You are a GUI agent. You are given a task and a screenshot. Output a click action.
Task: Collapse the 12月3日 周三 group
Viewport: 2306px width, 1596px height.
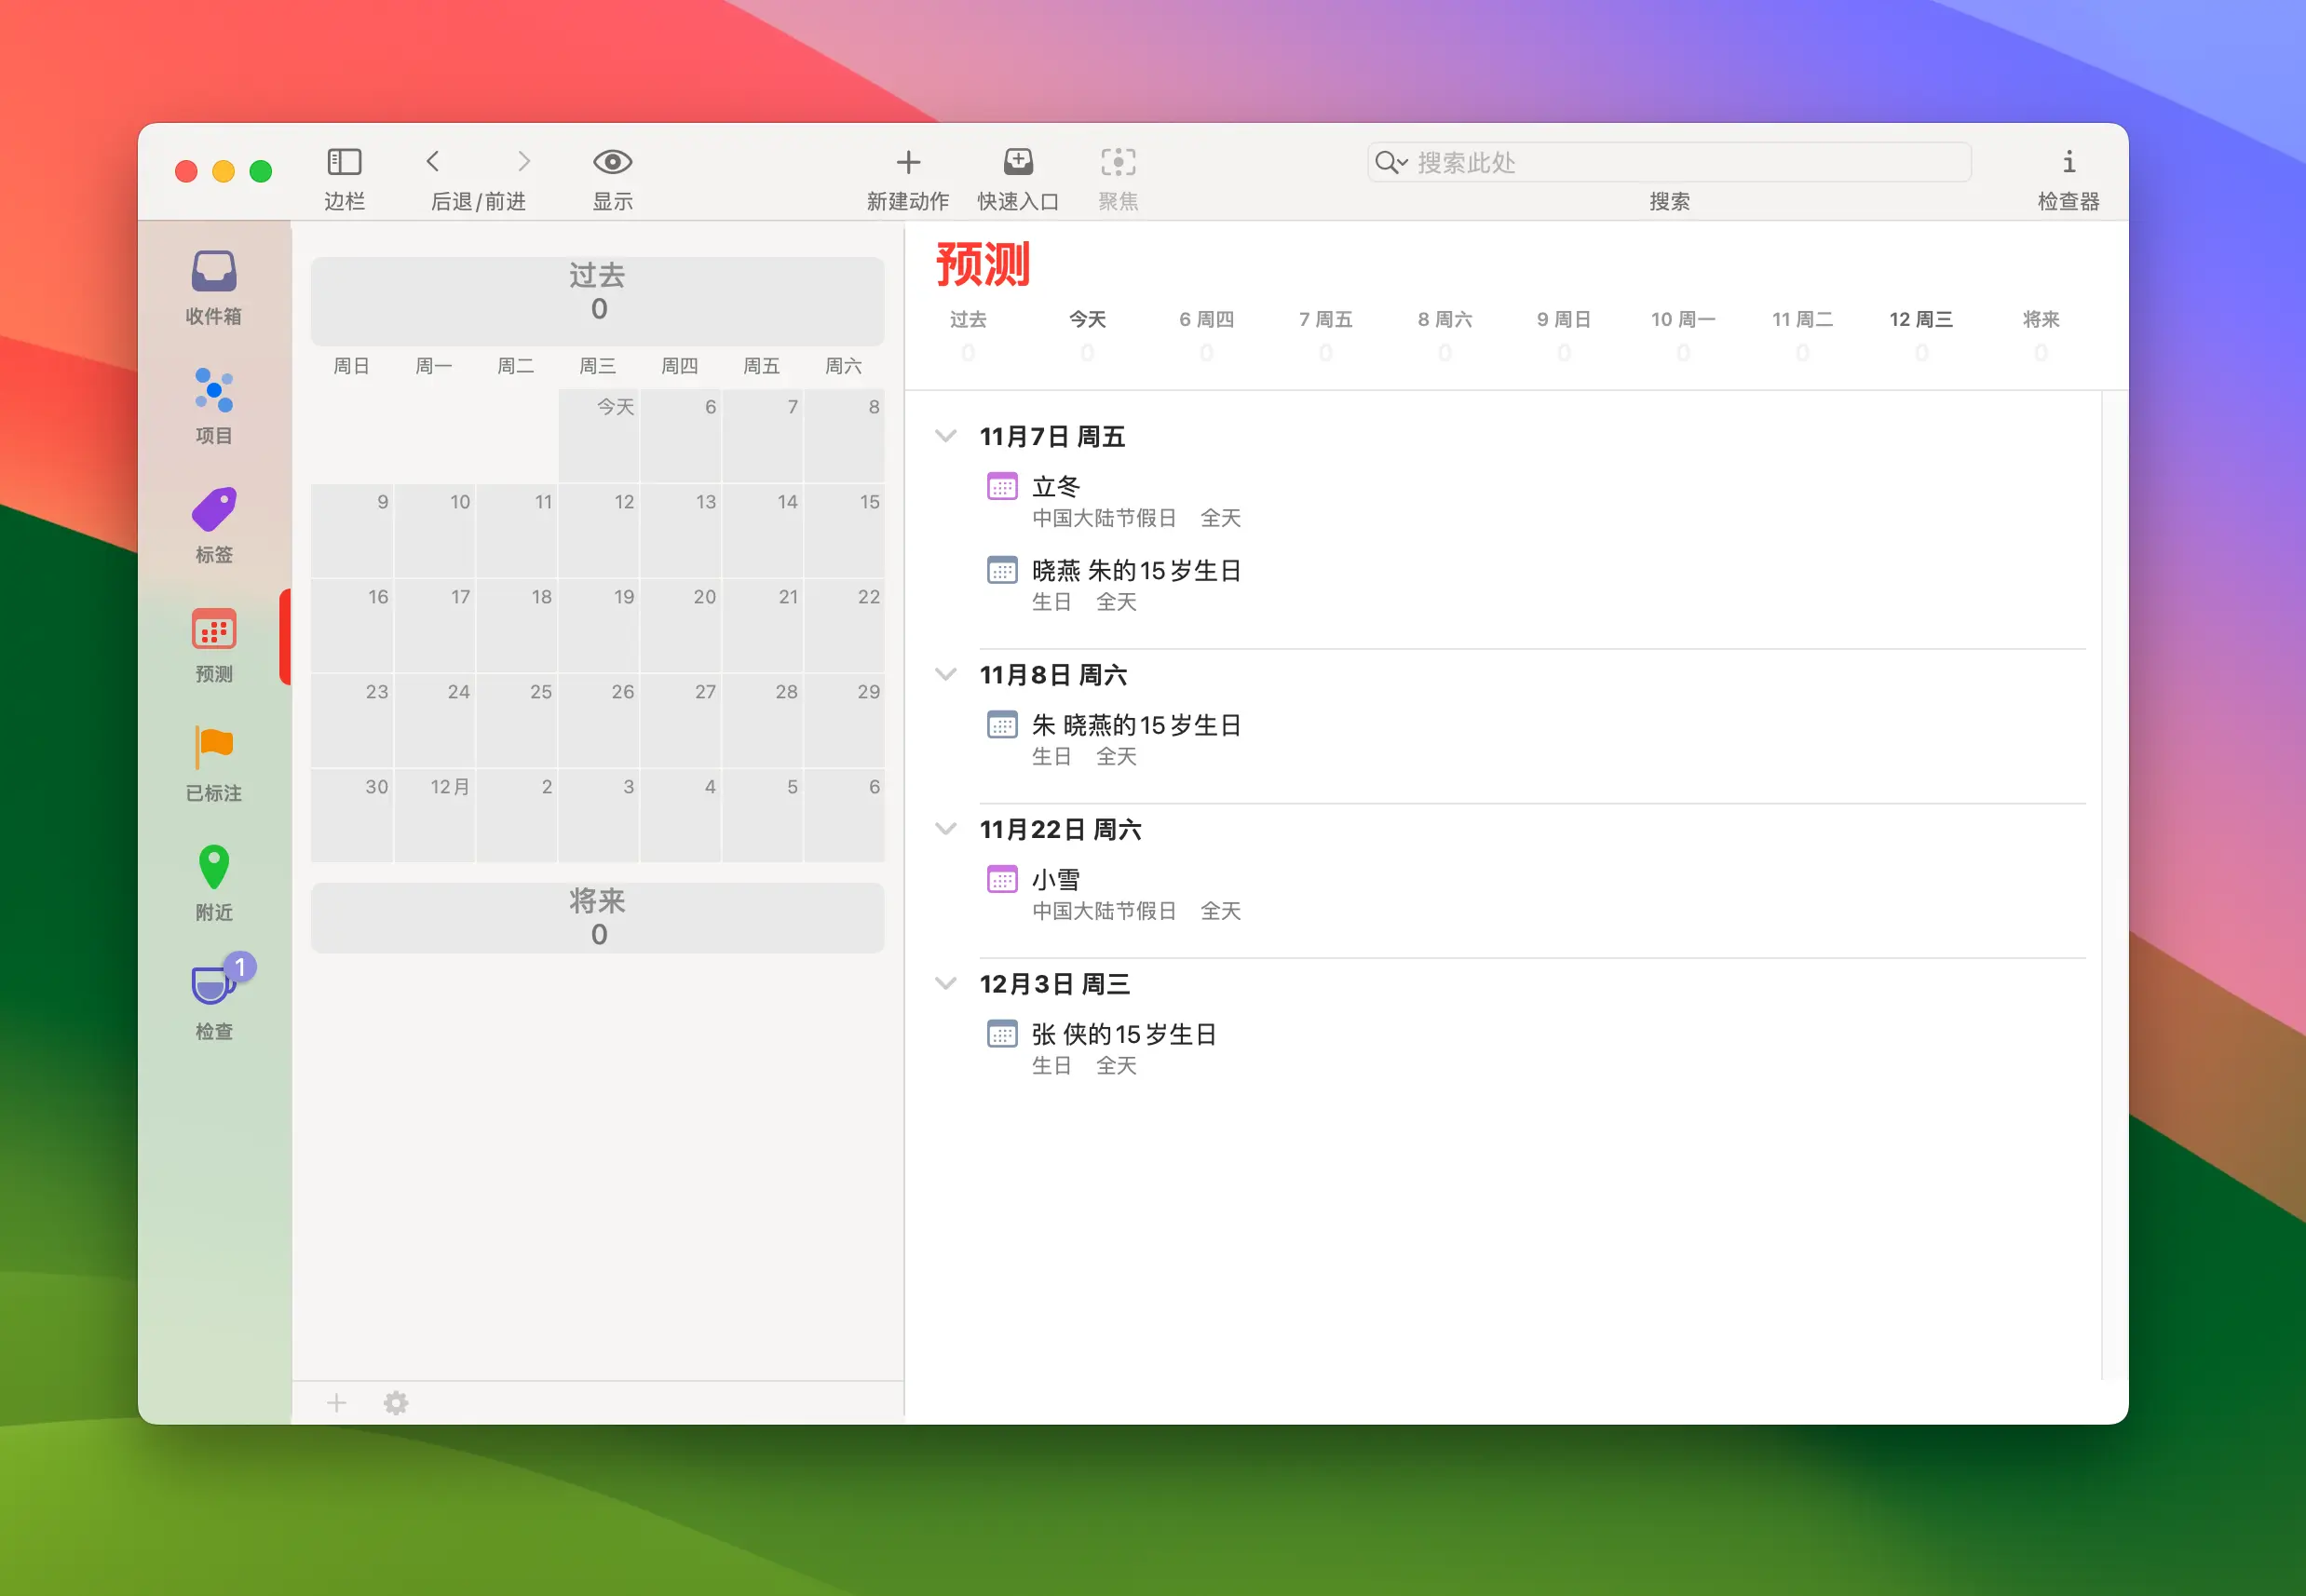pyautogui.click(x=946, y=983)
